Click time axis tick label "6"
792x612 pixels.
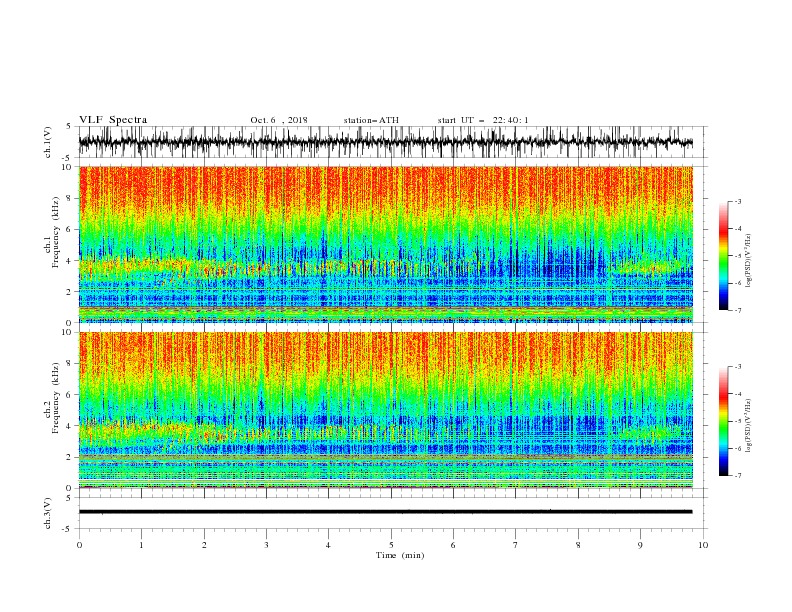453,545
